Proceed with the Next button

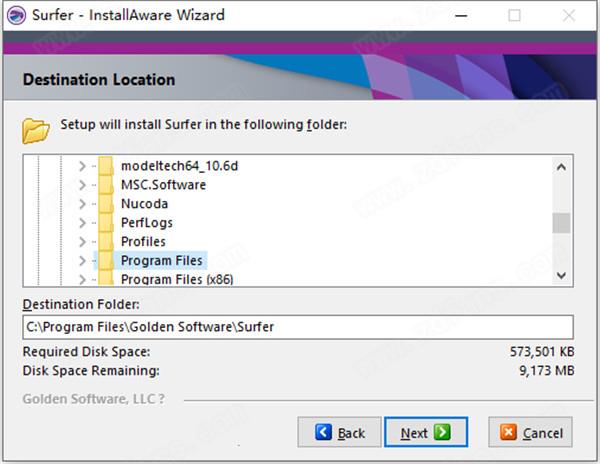pyautogui.click(x=426, y=432)
